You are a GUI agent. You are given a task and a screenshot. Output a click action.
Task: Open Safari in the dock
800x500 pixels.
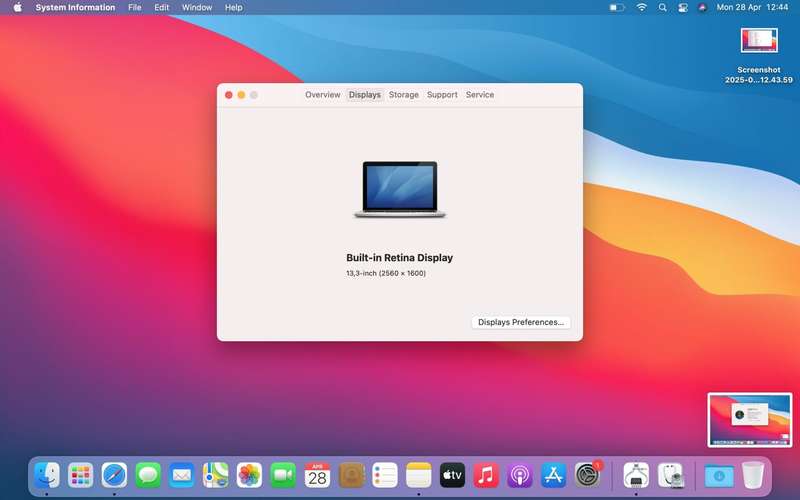point(114,476)
